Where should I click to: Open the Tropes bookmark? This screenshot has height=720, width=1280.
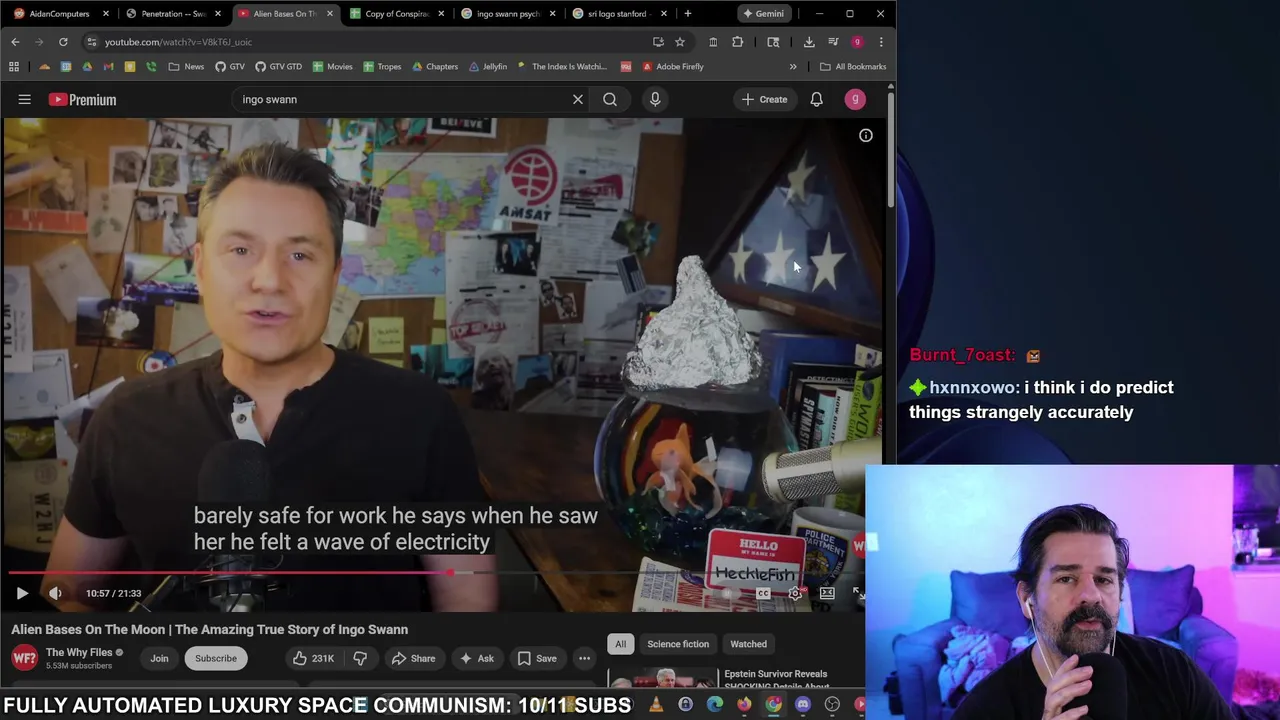[x=382, y=67]
